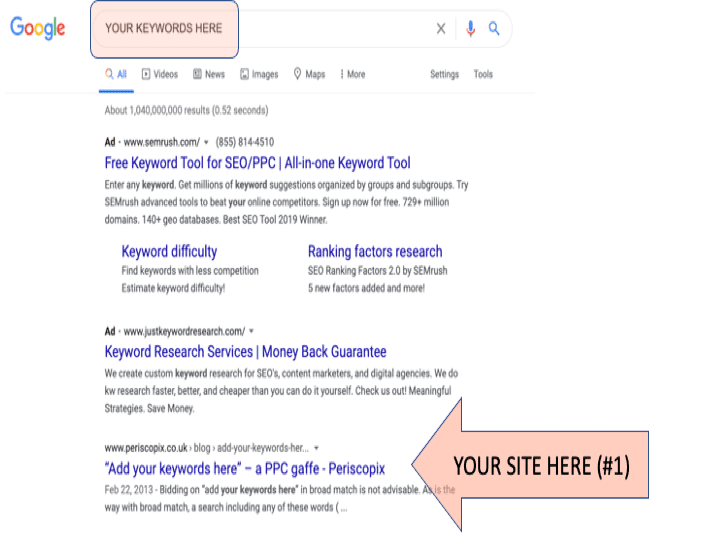Open Keyword Research Services ad link

coord(246,352)
